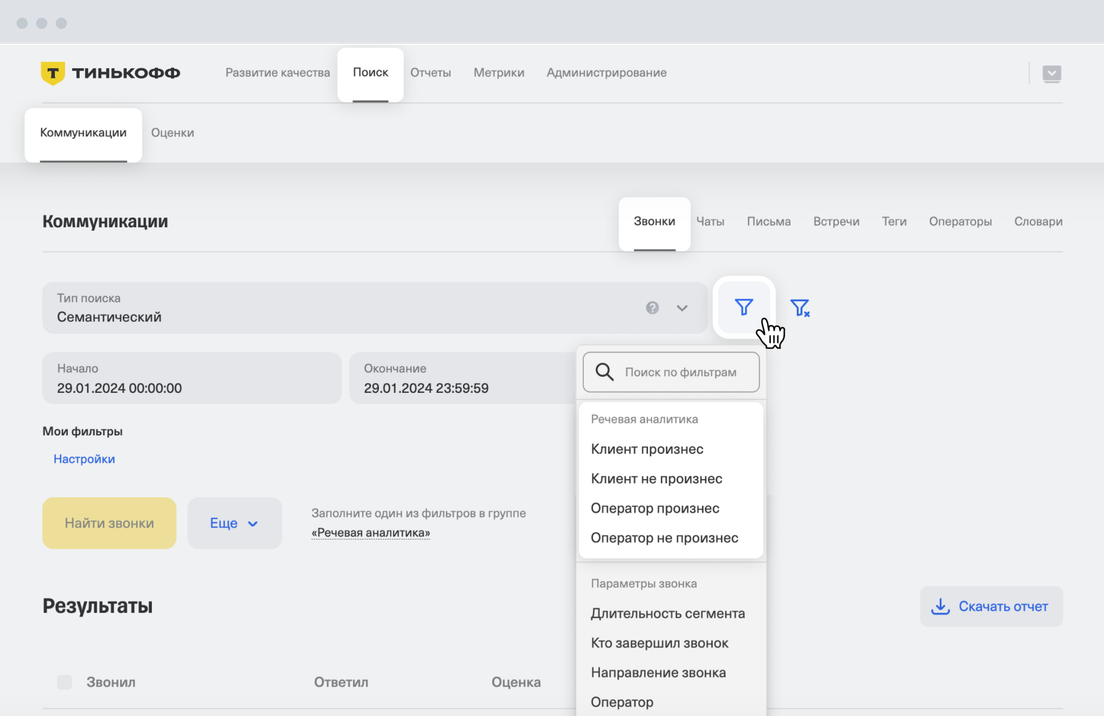Open the Отчеты menu item
This screenshot has width=1104, height=716.
[x=430, y=73]
